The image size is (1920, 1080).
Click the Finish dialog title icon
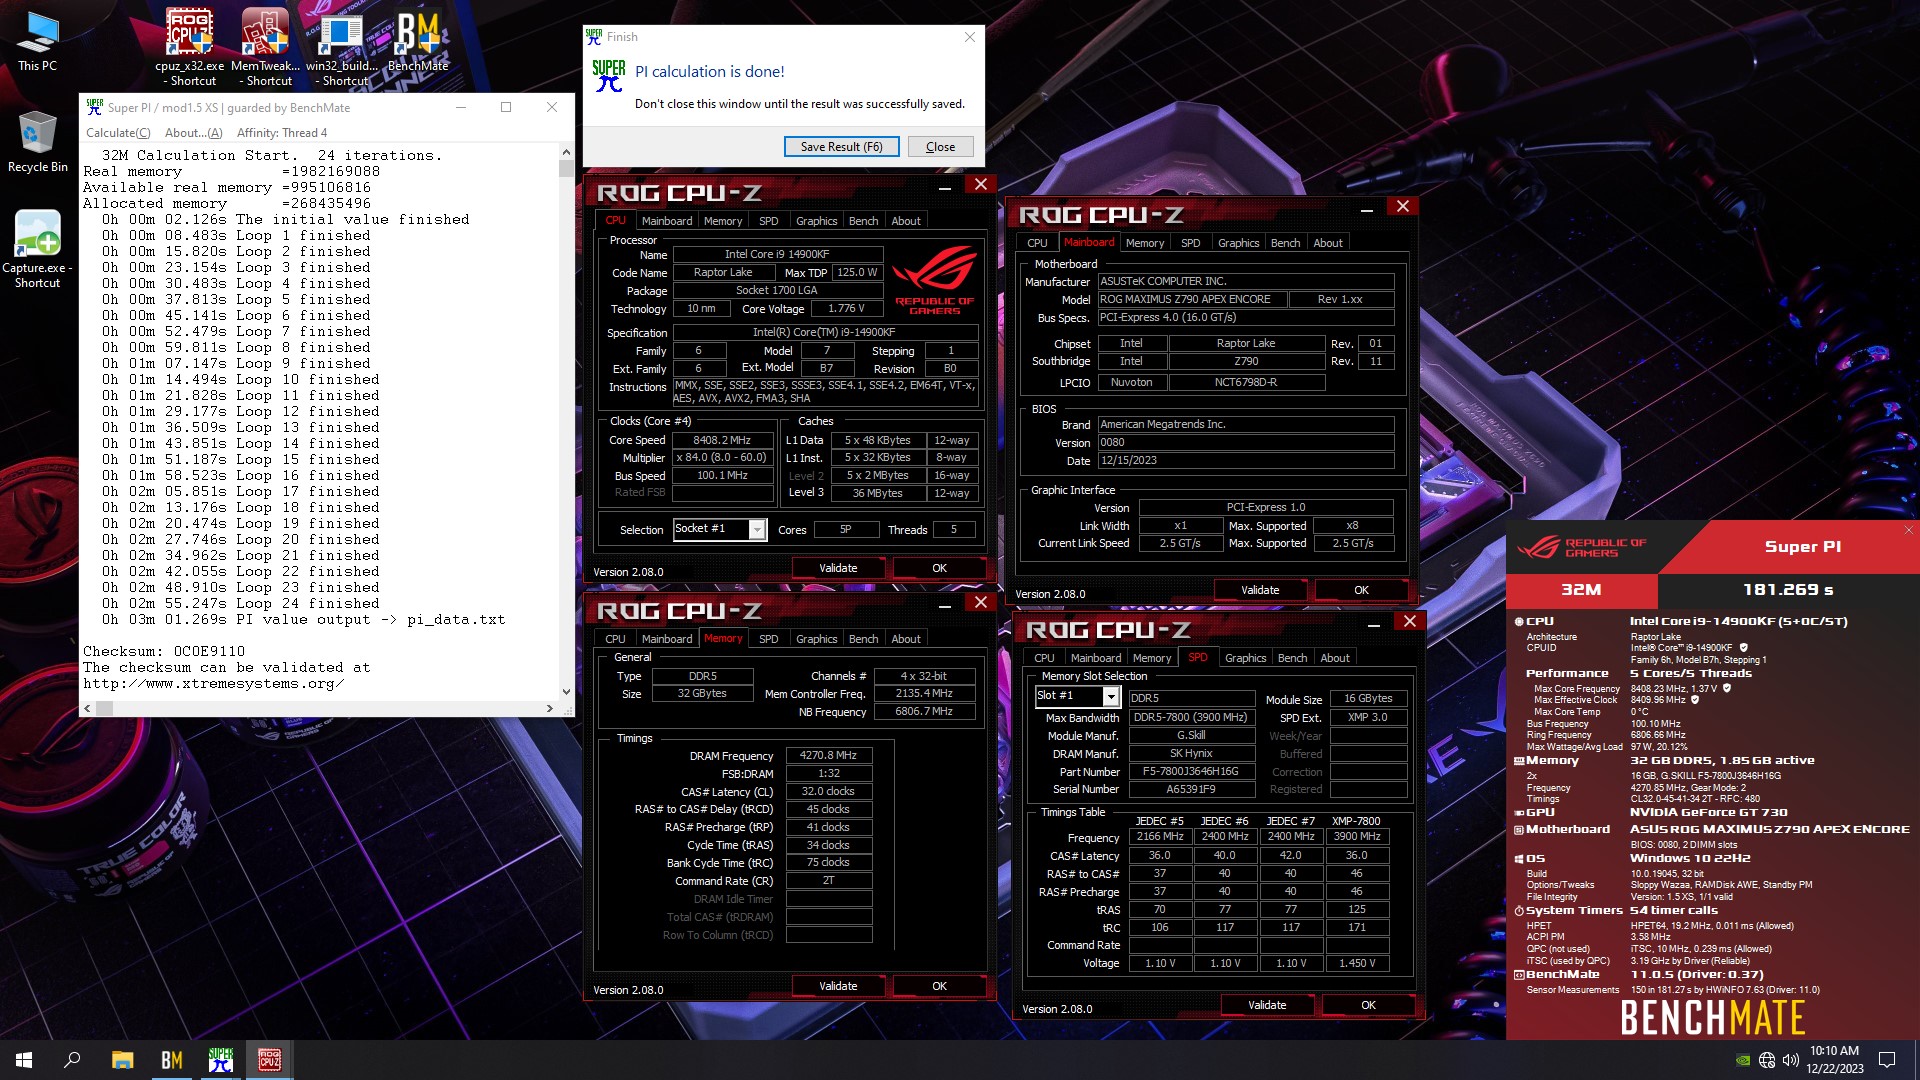coord(594,37)
